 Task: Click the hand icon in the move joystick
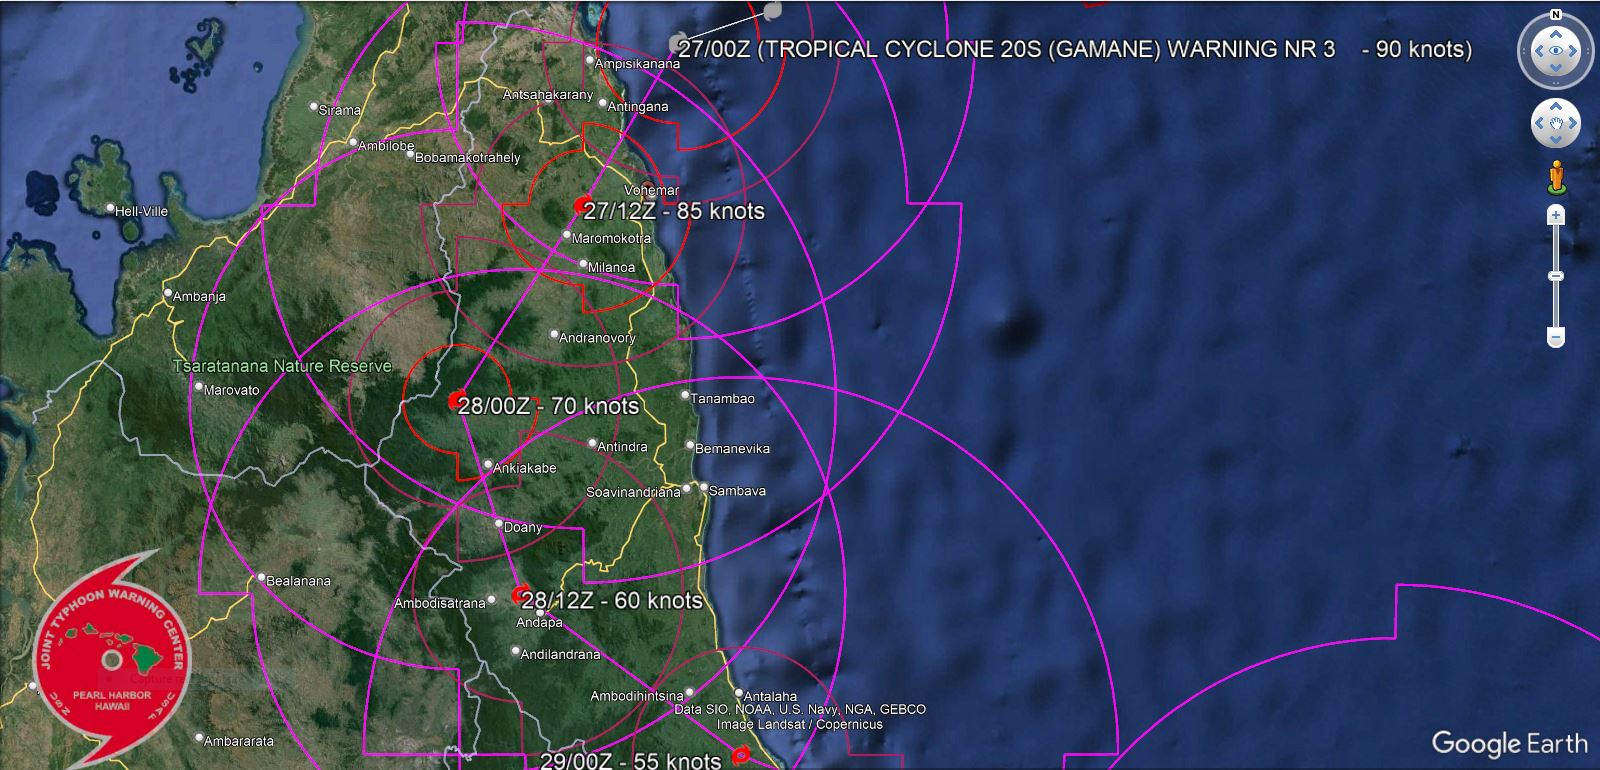click(1555, 124)
